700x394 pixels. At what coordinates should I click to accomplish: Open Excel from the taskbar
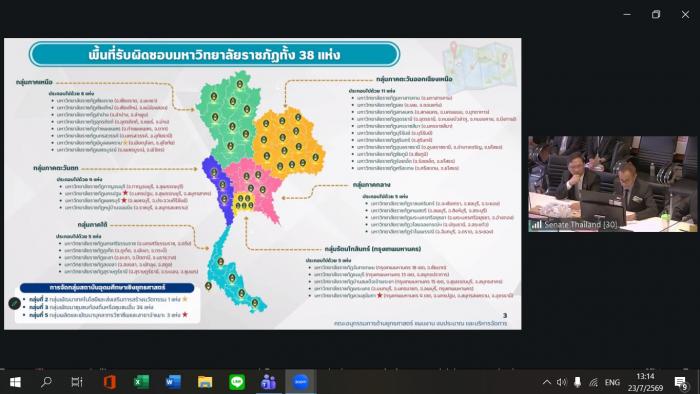tap(142, 382)
